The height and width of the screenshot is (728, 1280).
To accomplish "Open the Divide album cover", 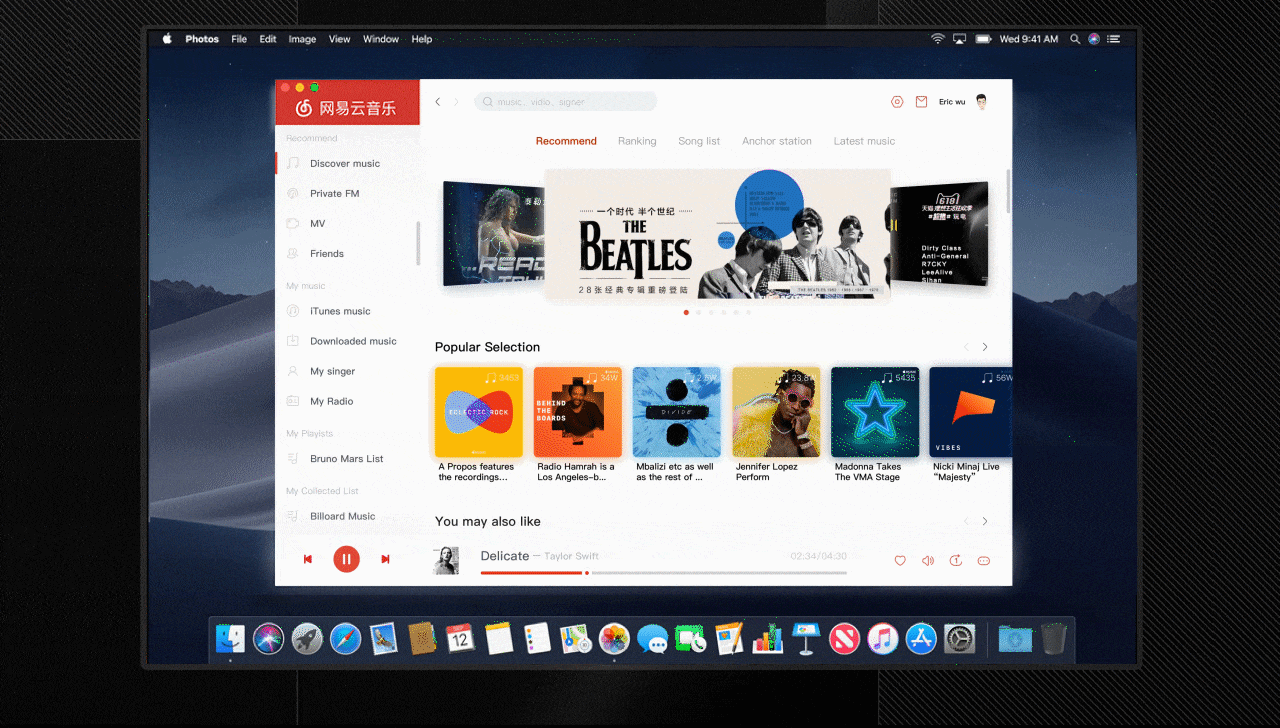I will pos(677,412).
